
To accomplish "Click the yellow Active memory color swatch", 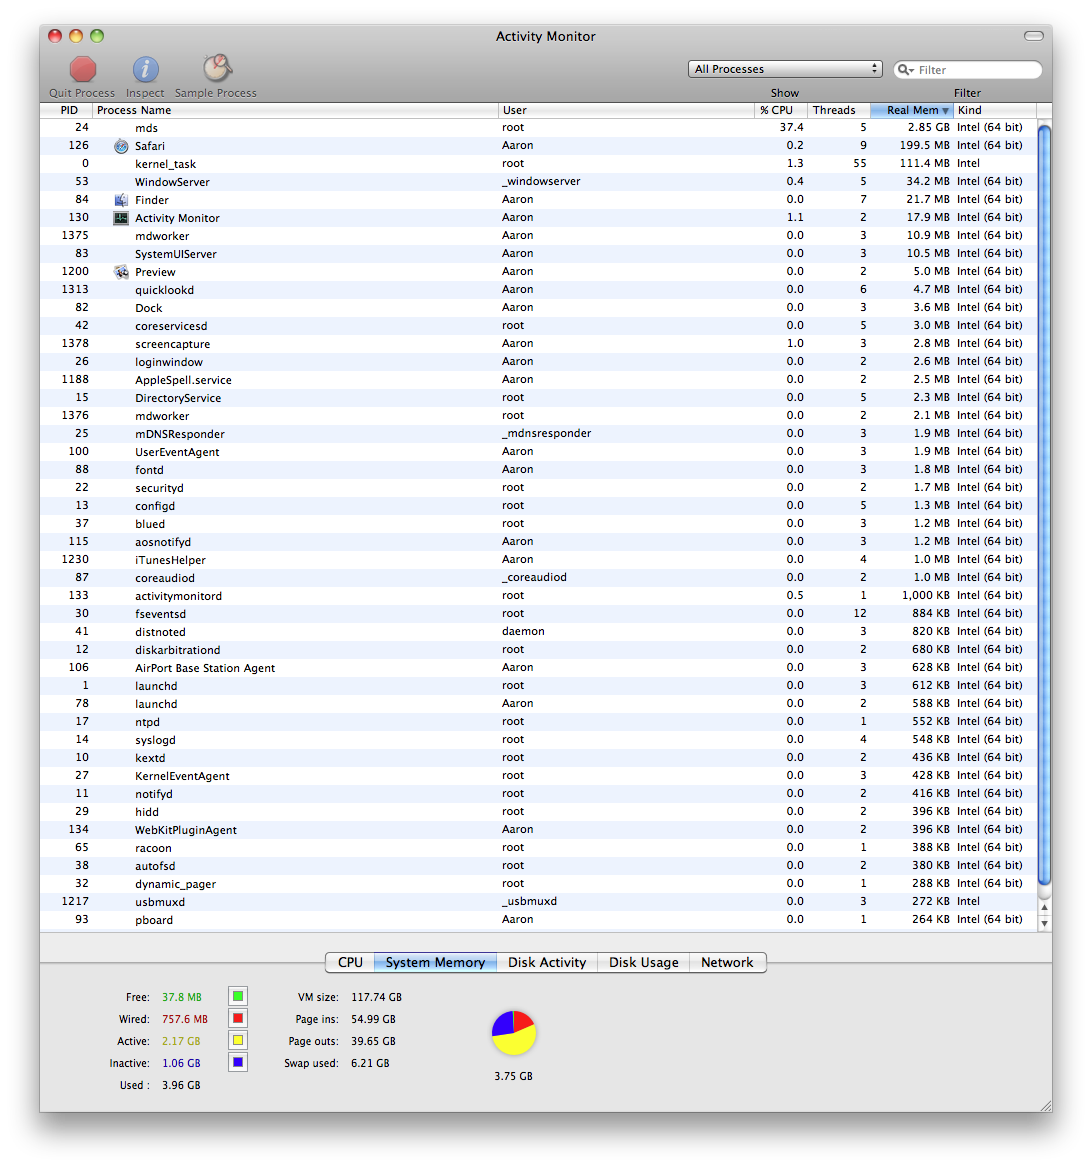I will click(x=238, y=1040).
